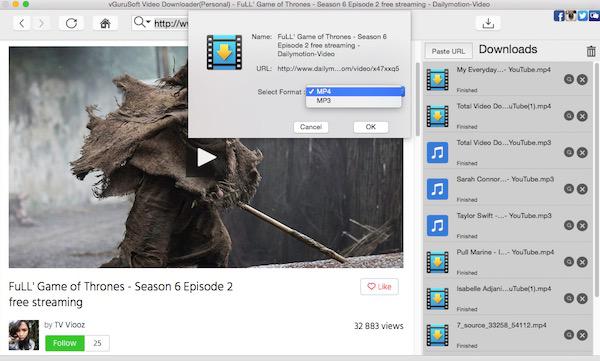Select the Downloads panel heading
The image size is (600, 361).
[x=508, y=49]
